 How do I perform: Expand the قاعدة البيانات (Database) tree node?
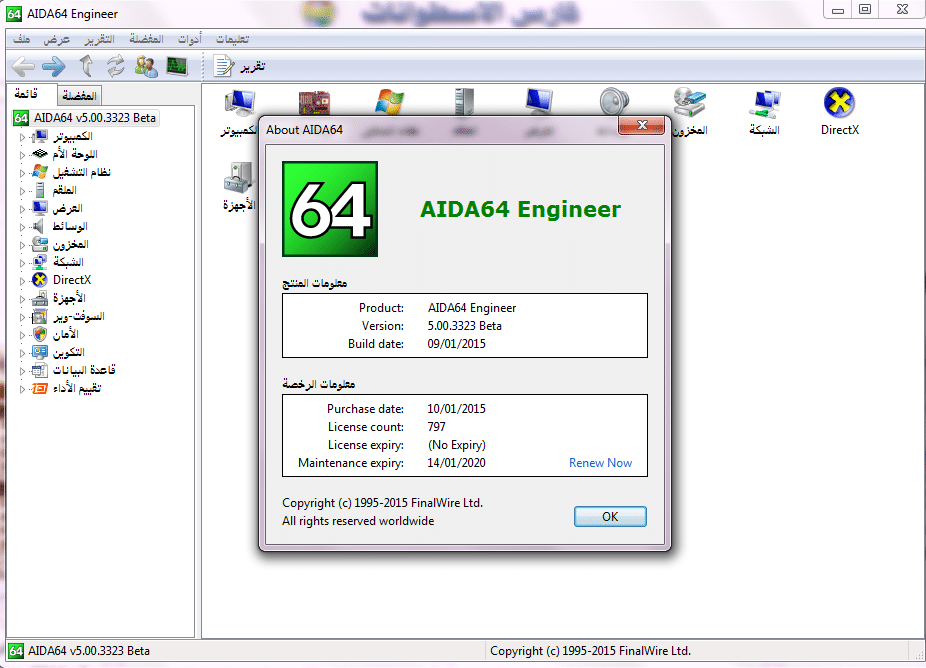click(22, 371)
